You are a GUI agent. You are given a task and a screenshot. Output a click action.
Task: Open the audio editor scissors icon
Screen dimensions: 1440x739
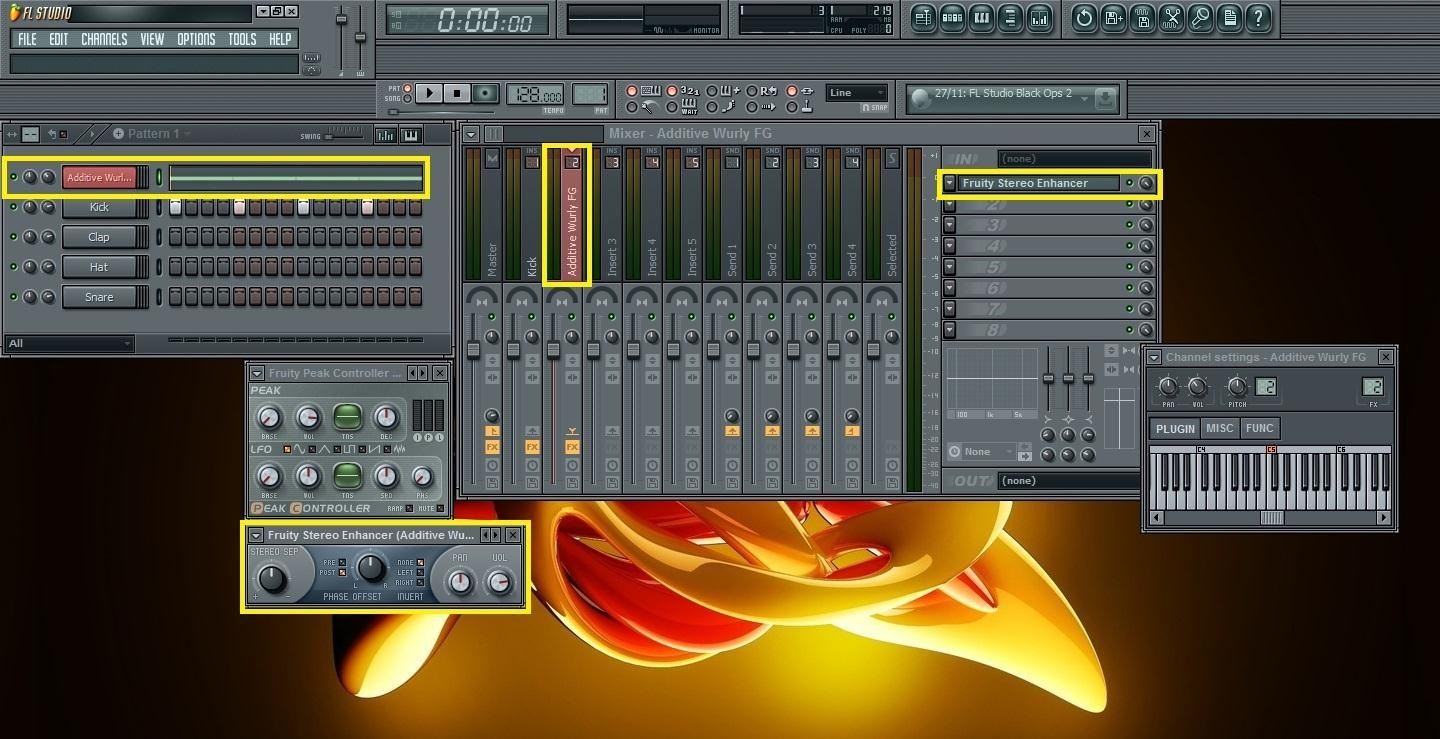tap(1171, 18)
